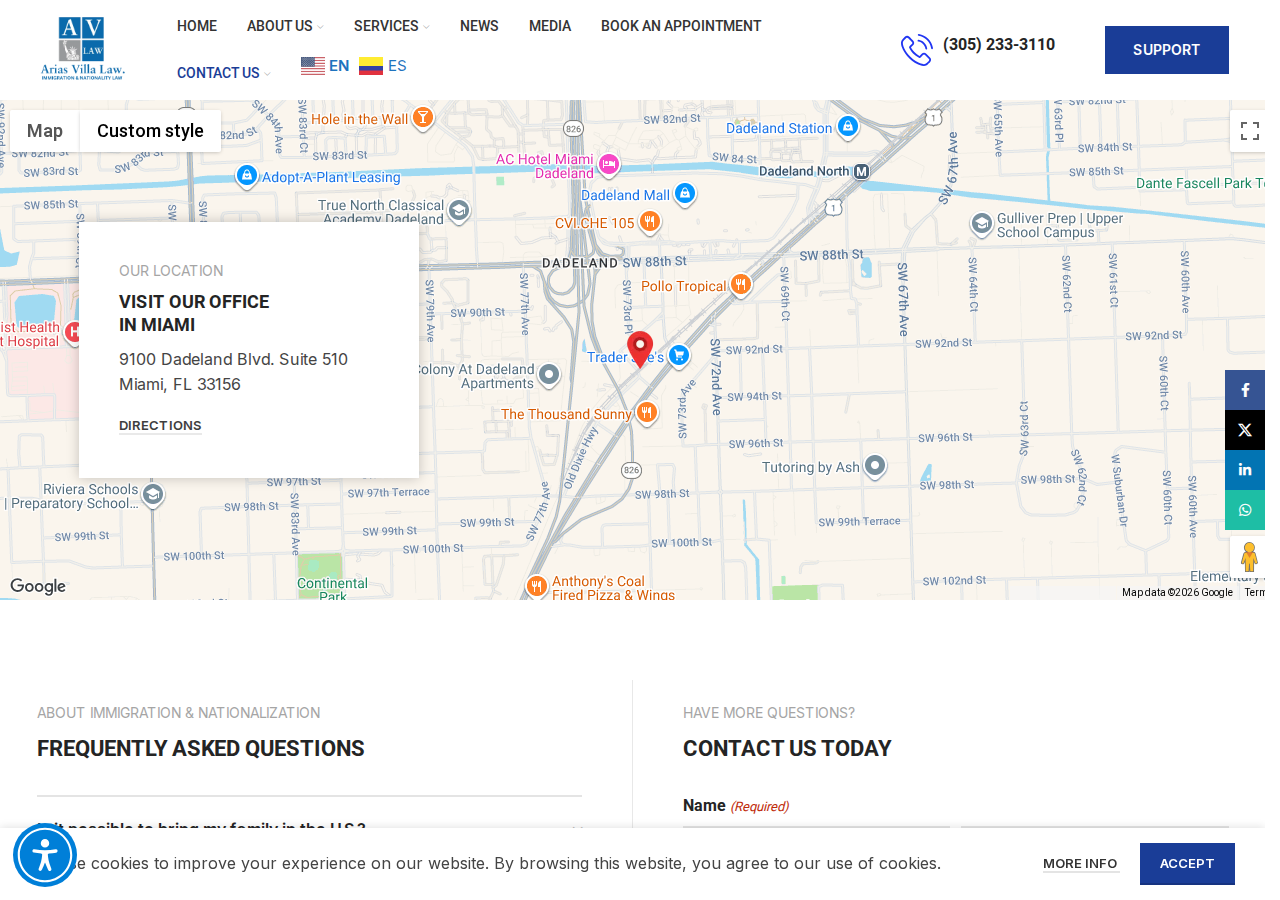Select EN language link
This screenshot has height=900, width=1280.
tap(339, 66)
